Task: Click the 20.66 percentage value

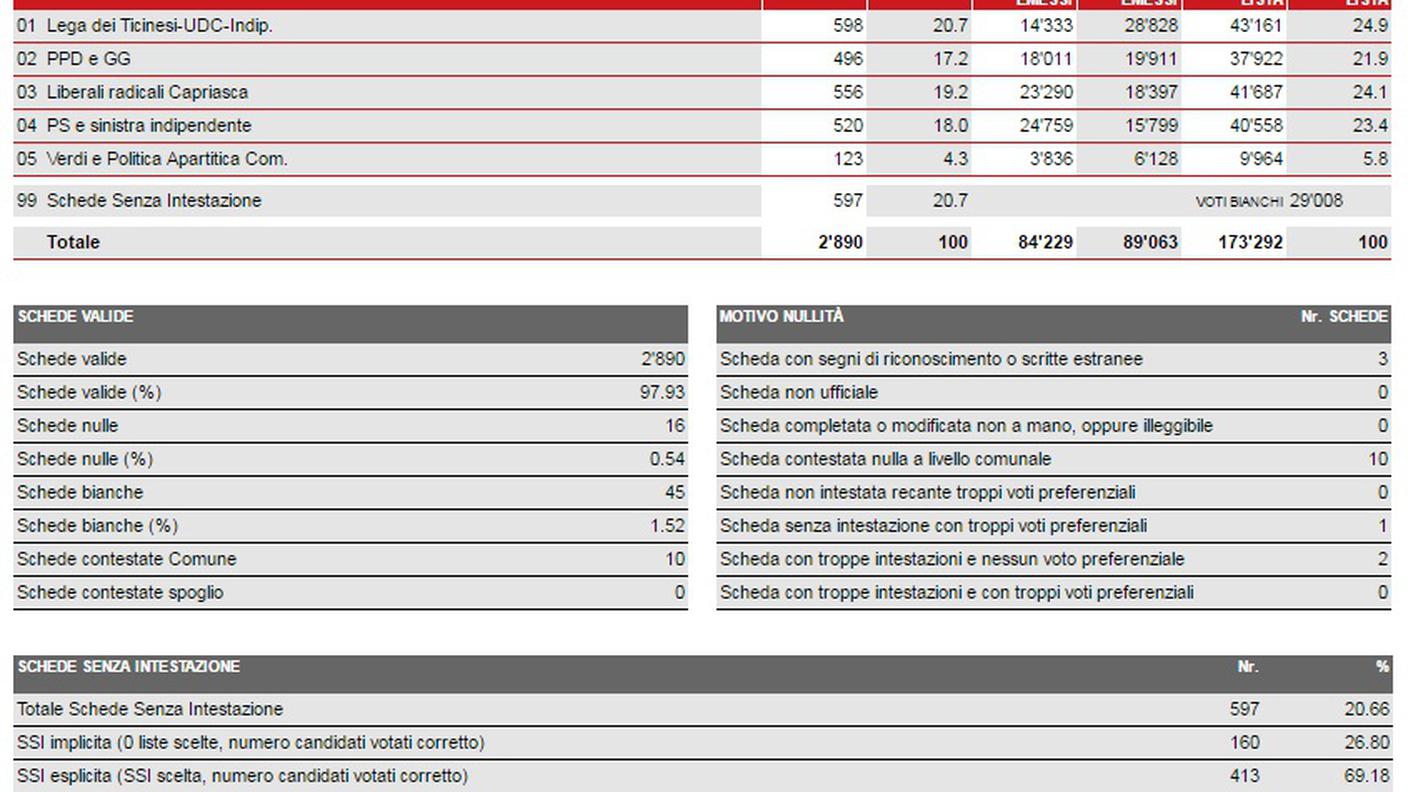Action: click(1366, 709)
